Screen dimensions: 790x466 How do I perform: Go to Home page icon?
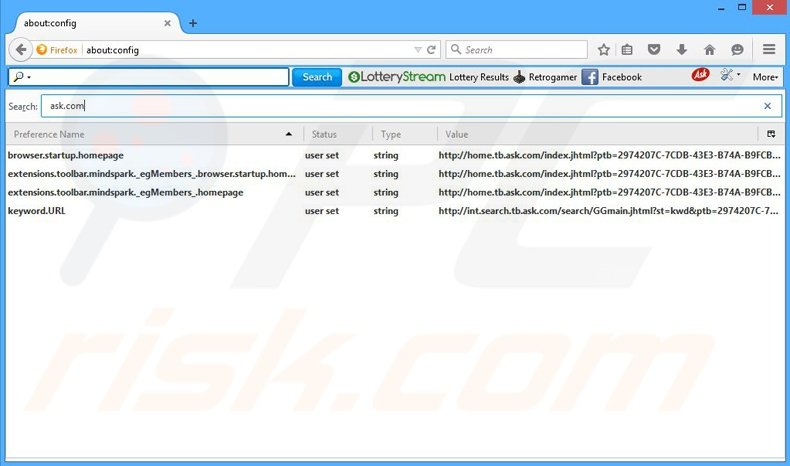(709, 49)
